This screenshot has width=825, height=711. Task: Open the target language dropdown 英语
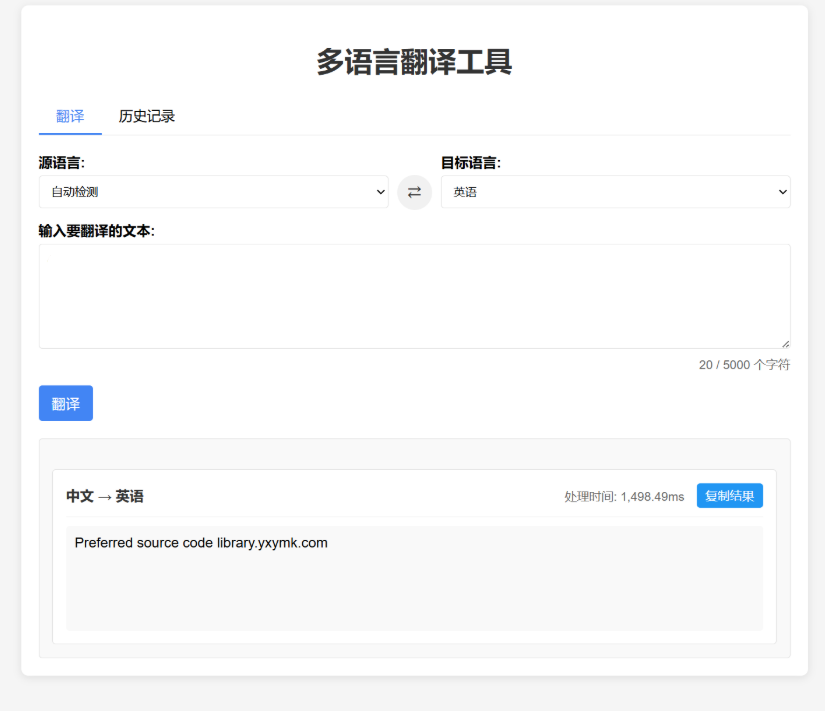click(x=616, y=192)
